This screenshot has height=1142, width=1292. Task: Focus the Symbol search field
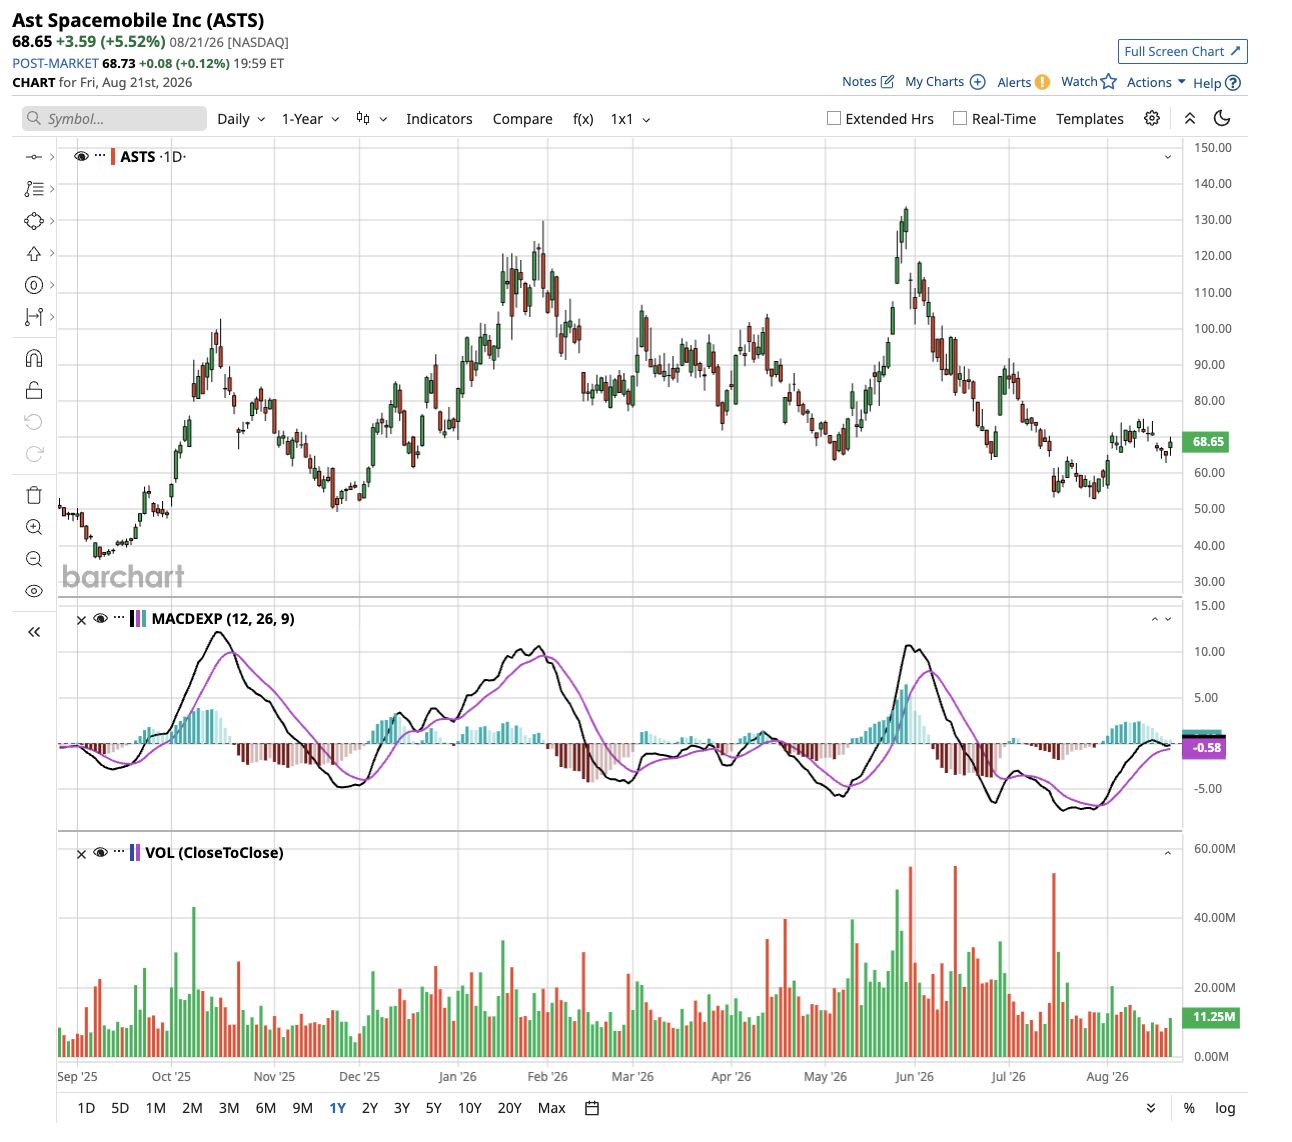[114, 119]
